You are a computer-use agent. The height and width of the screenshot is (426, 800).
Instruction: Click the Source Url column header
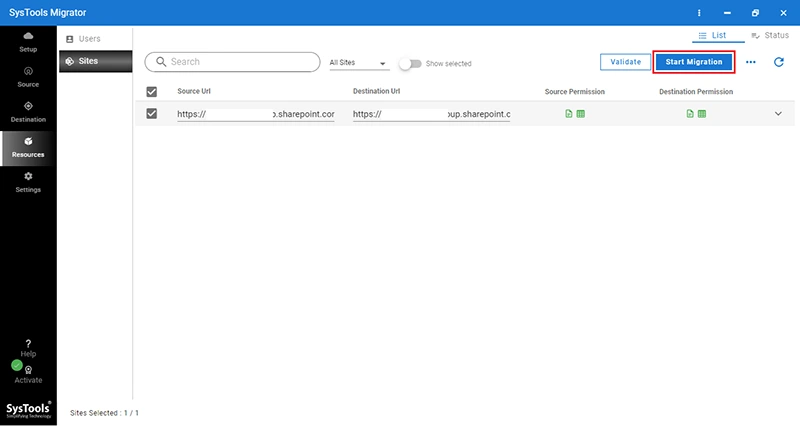194,91
